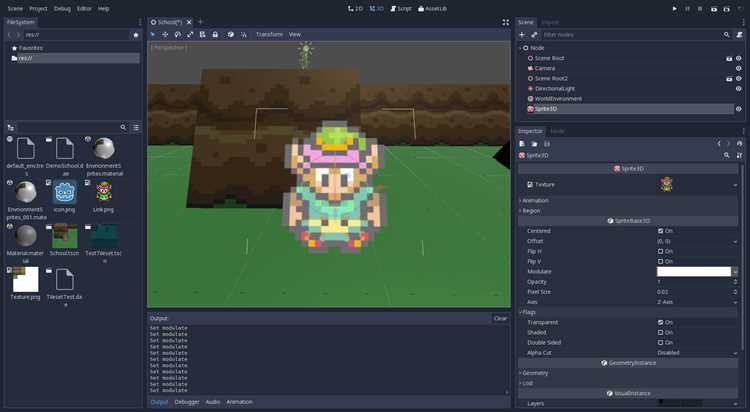Select the Rotate mode tool

point(177,34)
